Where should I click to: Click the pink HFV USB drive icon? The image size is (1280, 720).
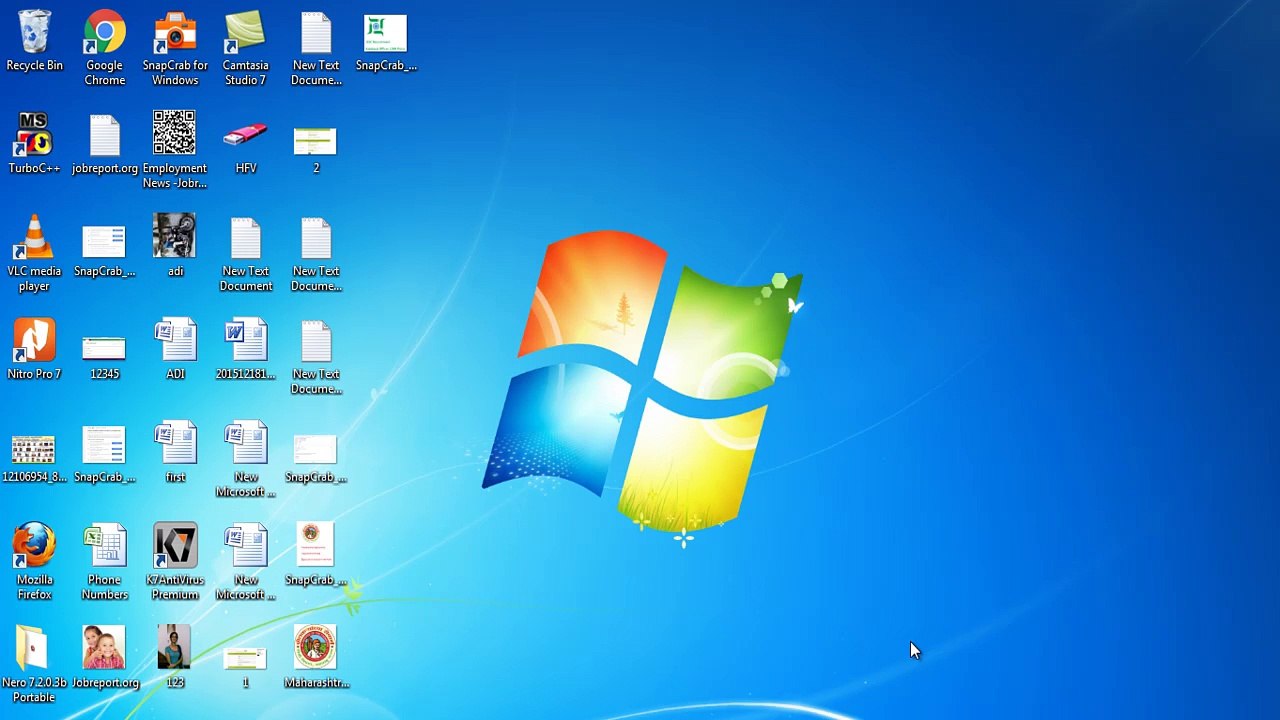click(245, 136)
